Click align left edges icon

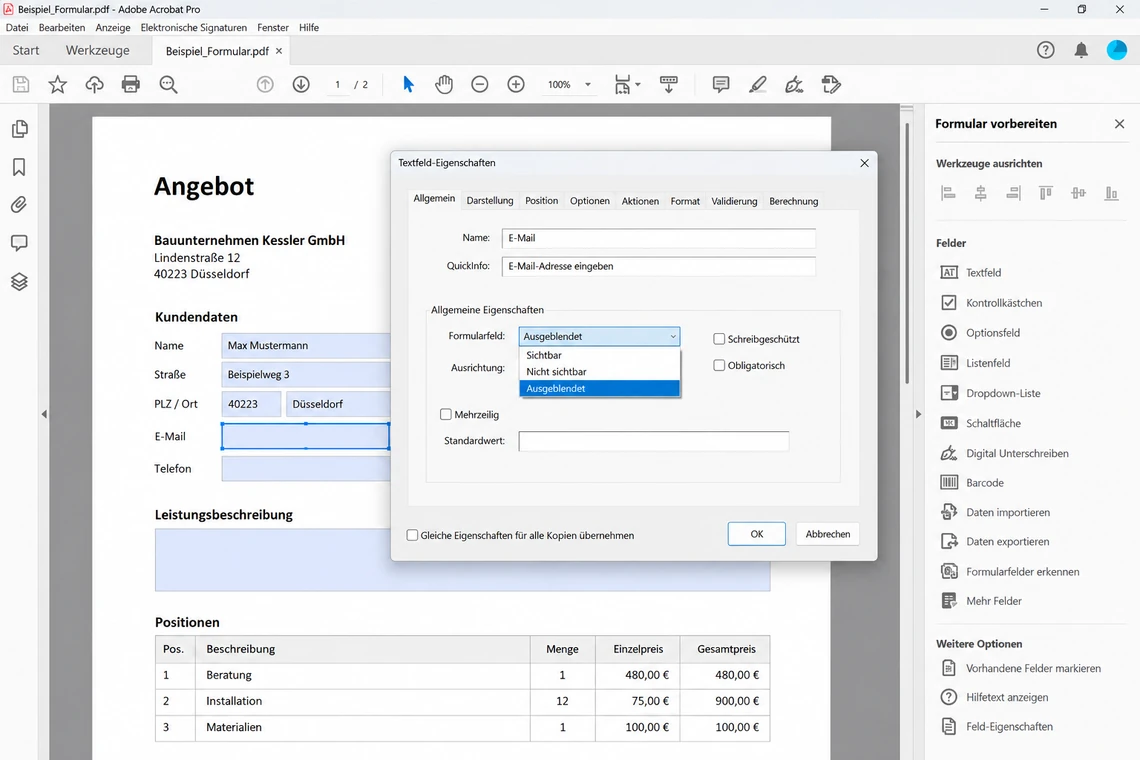coord(948,193)
